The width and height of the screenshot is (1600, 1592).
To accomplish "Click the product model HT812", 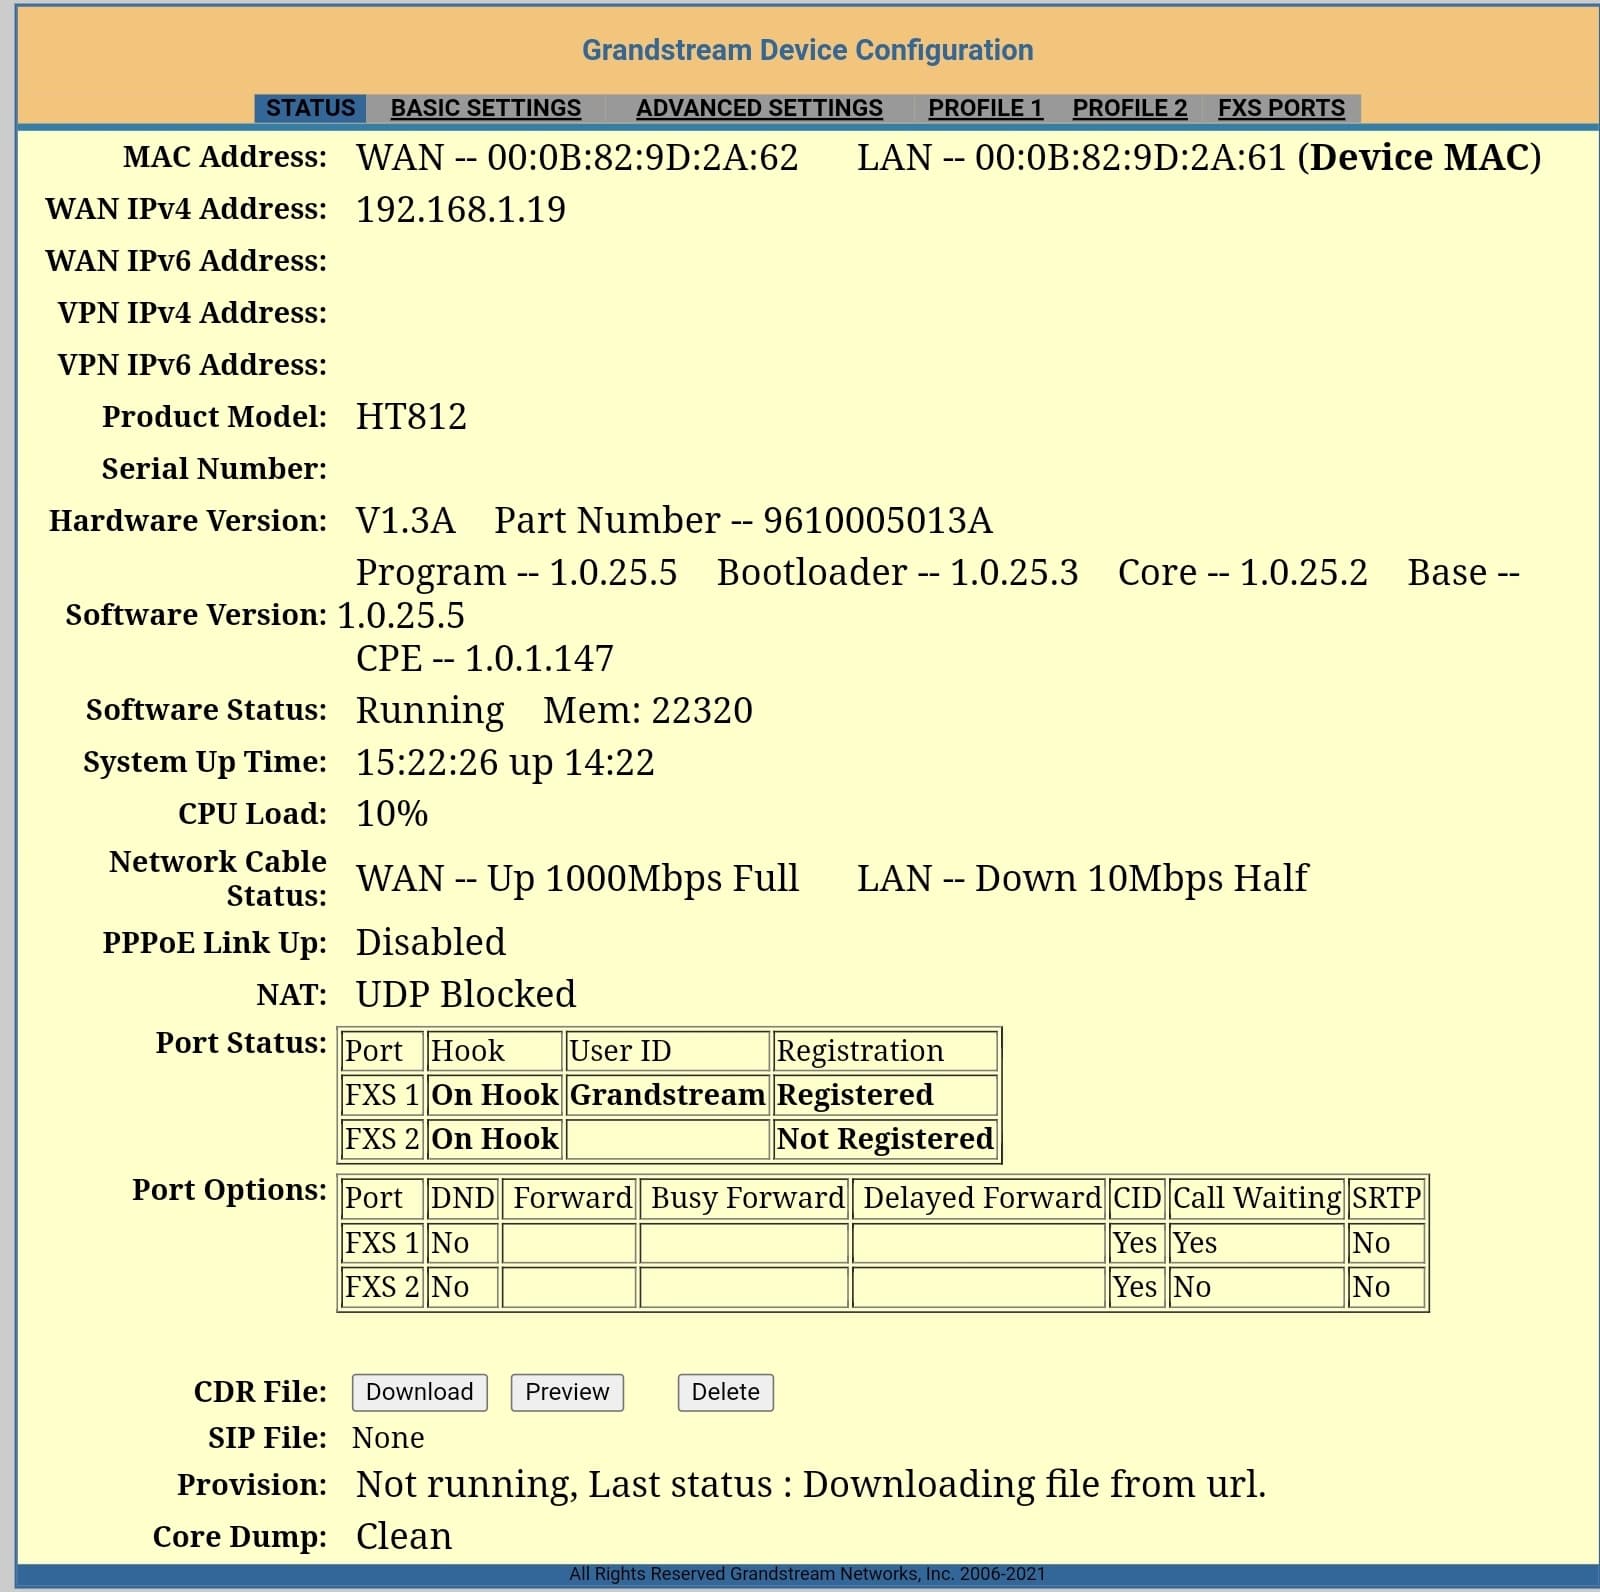I will (411, 417).
